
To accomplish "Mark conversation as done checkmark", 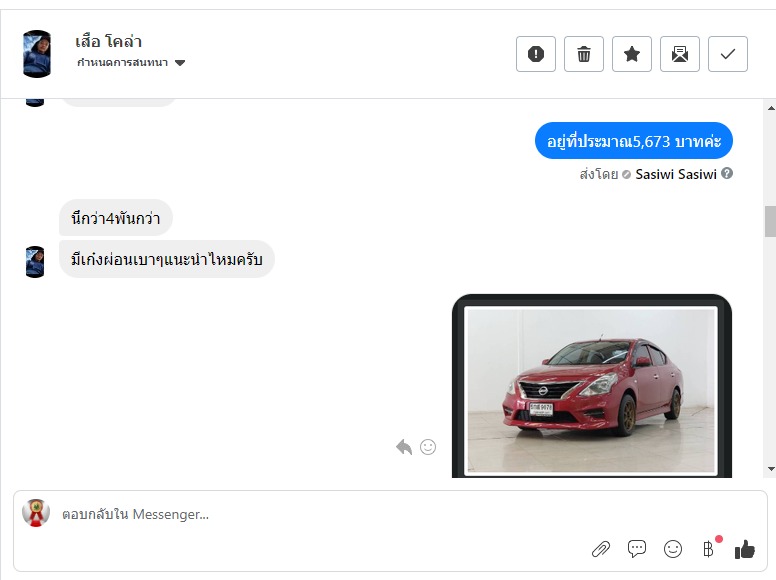I will click(x=728, y=54).
